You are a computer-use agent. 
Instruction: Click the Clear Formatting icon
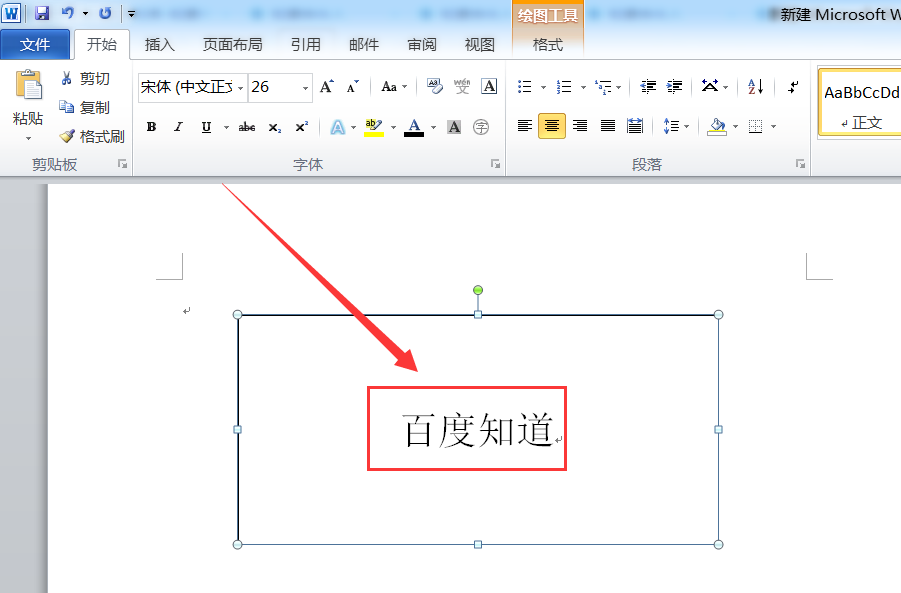pos(435,87)
